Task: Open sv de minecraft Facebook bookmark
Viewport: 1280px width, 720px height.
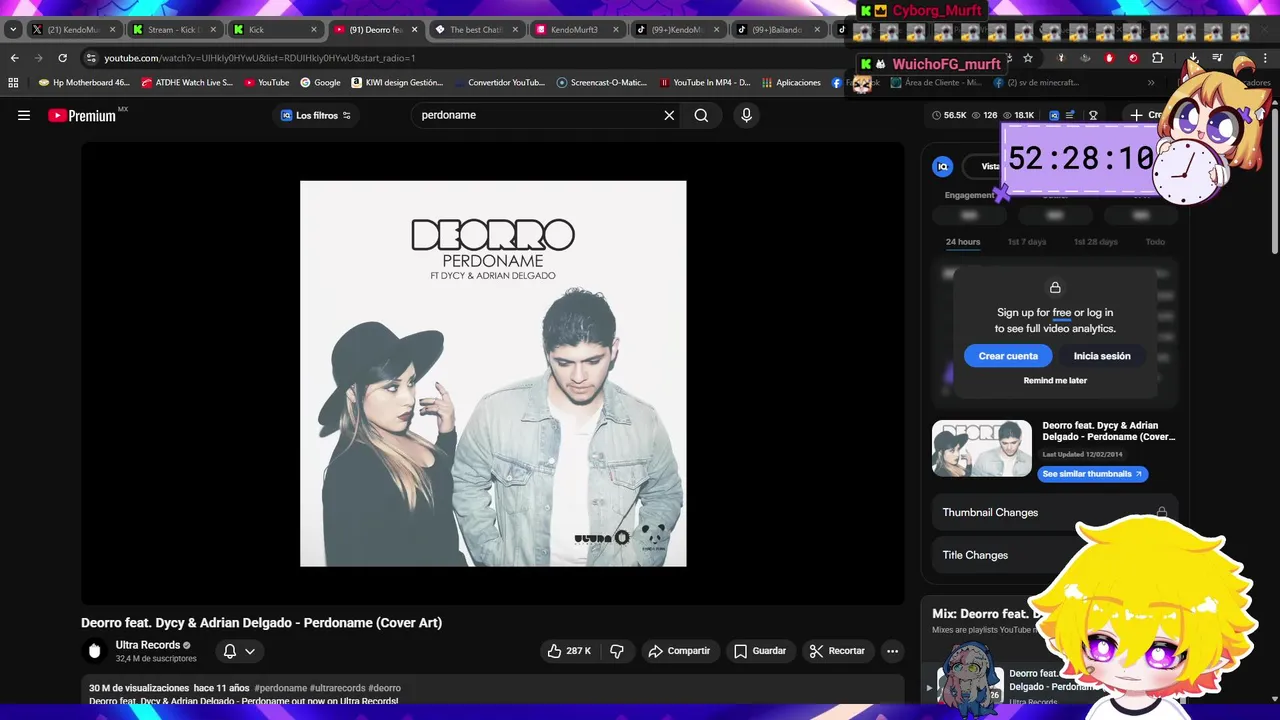Action: tap(1036, 83)
